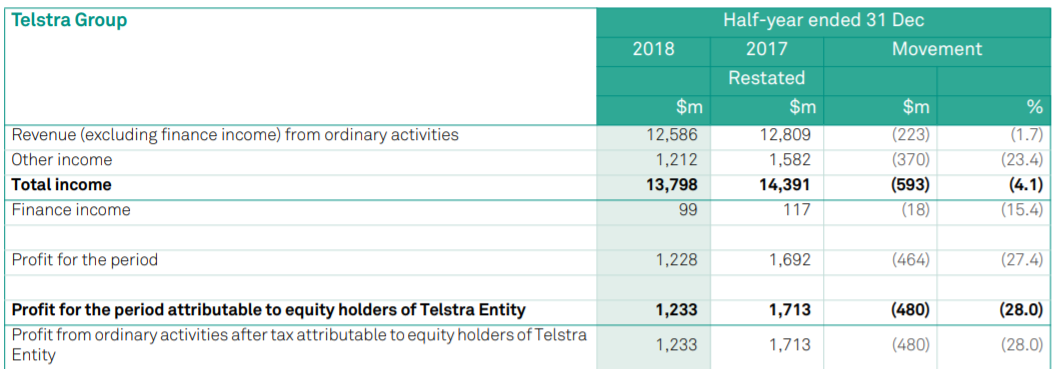Viewport: 1055px width, 369px height.
Task: Select the Movement column header
Action: tap(937, 49)
